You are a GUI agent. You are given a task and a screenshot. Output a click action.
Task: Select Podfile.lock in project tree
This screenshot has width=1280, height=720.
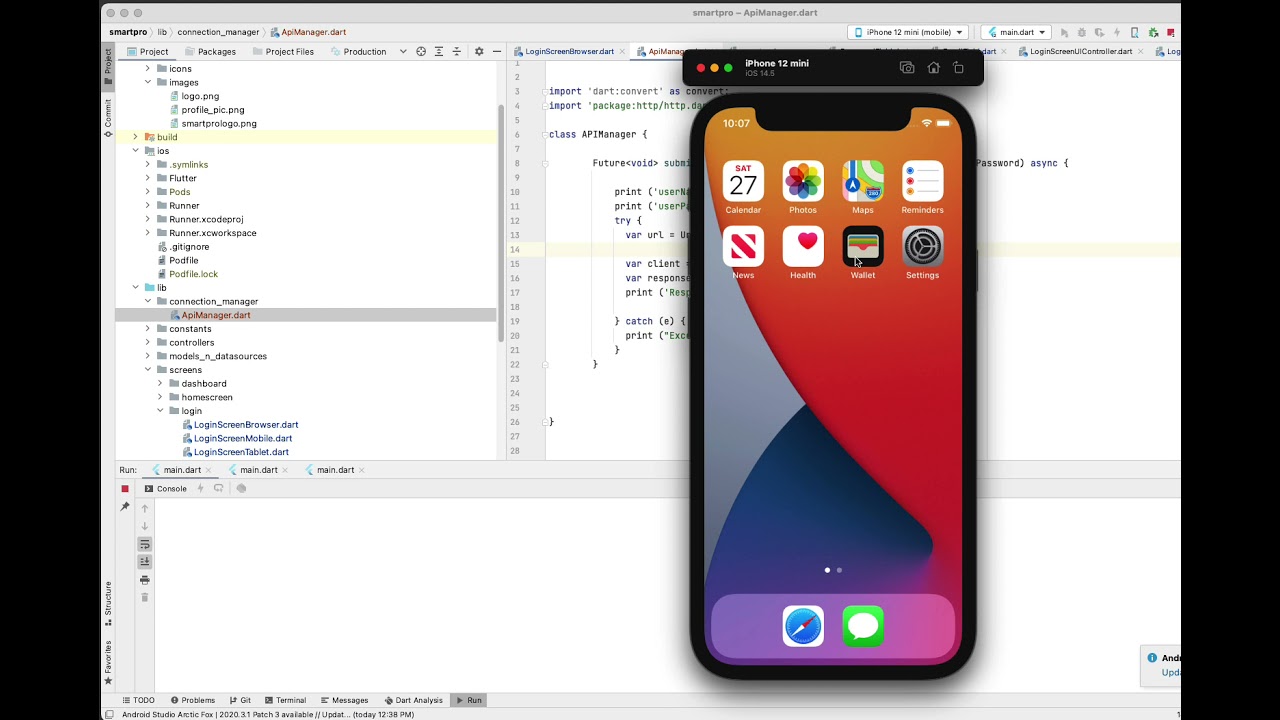coord(193,274)
